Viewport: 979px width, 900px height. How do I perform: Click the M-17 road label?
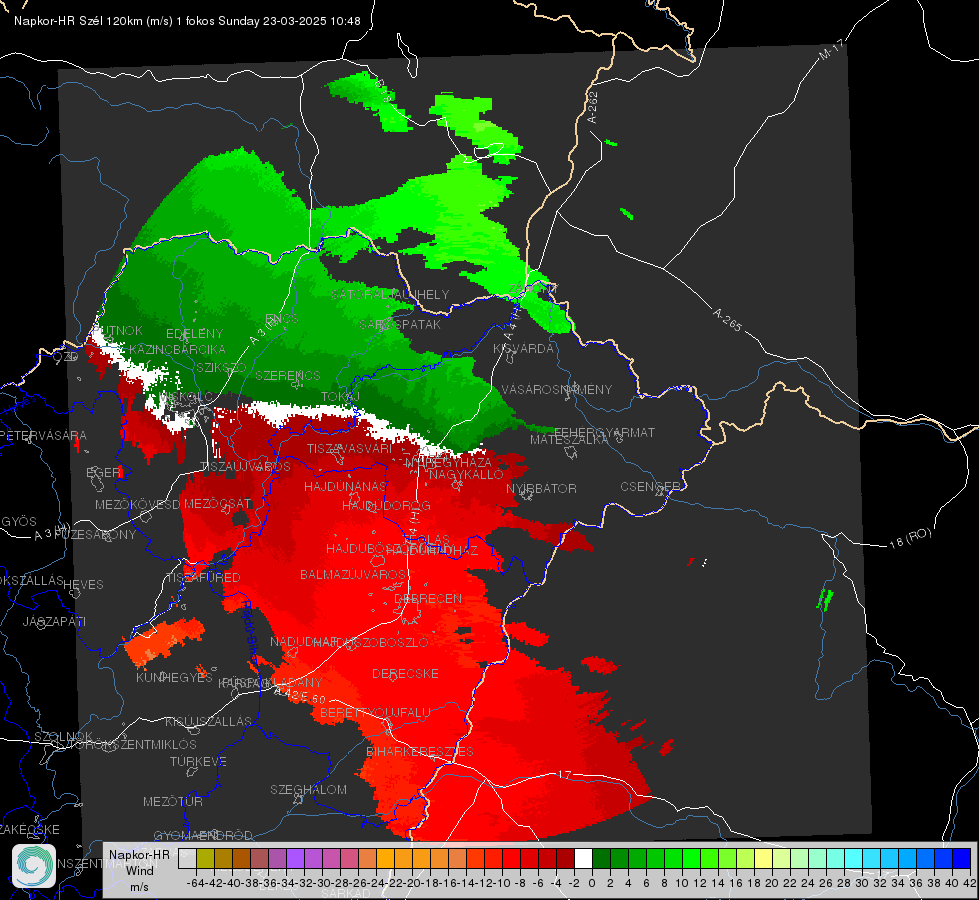click(x=831, y=50)
